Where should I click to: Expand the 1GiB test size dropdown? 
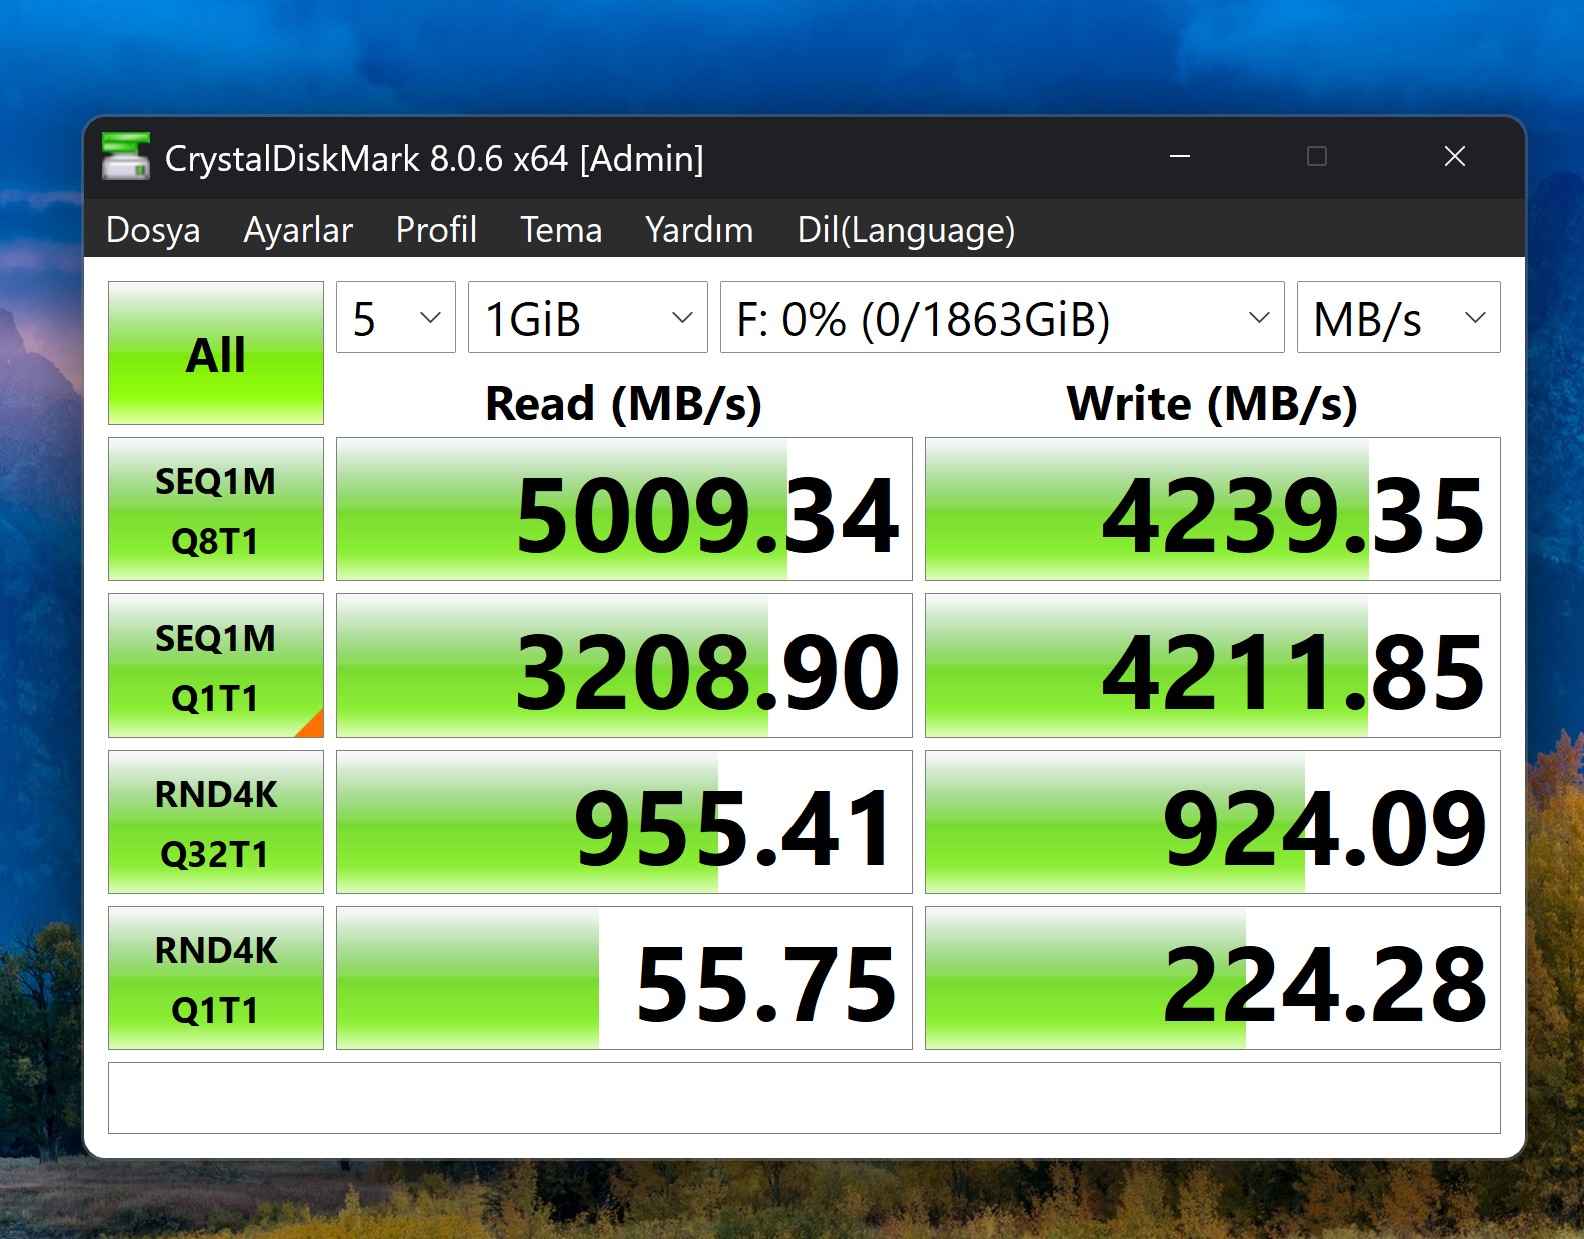(587, 318)
